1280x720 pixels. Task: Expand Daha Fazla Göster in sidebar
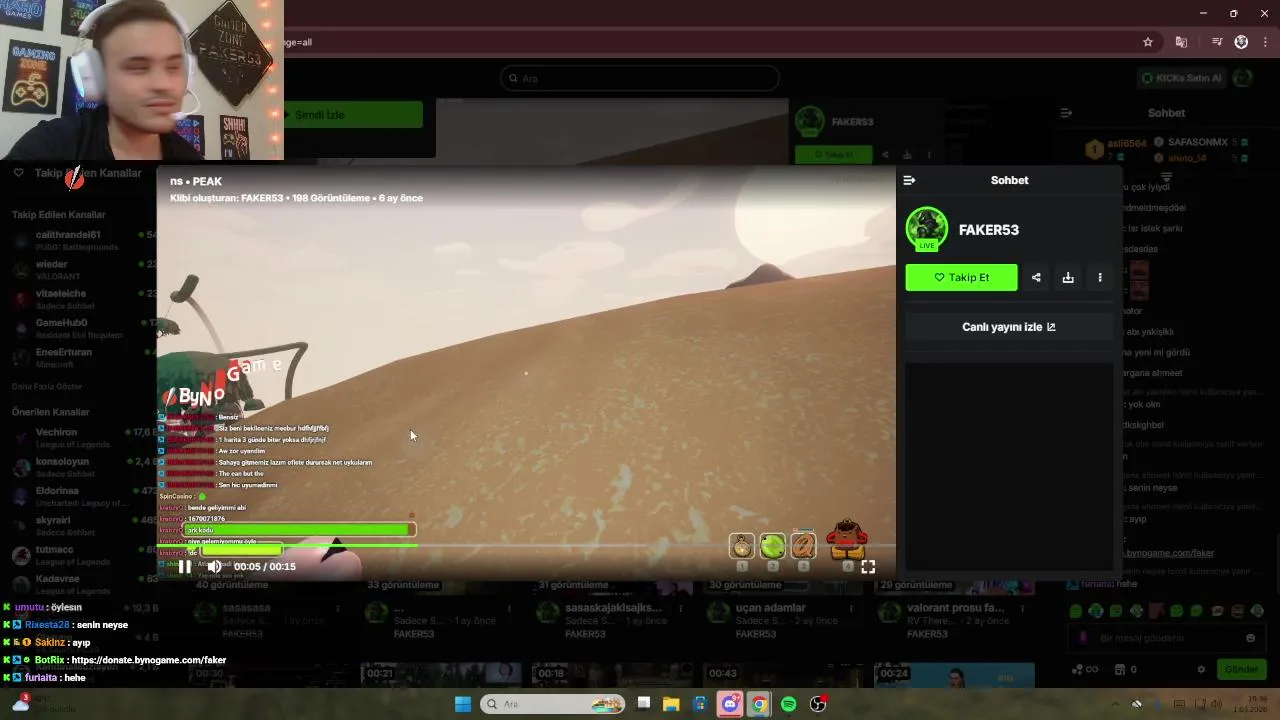pyautogui.click(x=47, y=386)
